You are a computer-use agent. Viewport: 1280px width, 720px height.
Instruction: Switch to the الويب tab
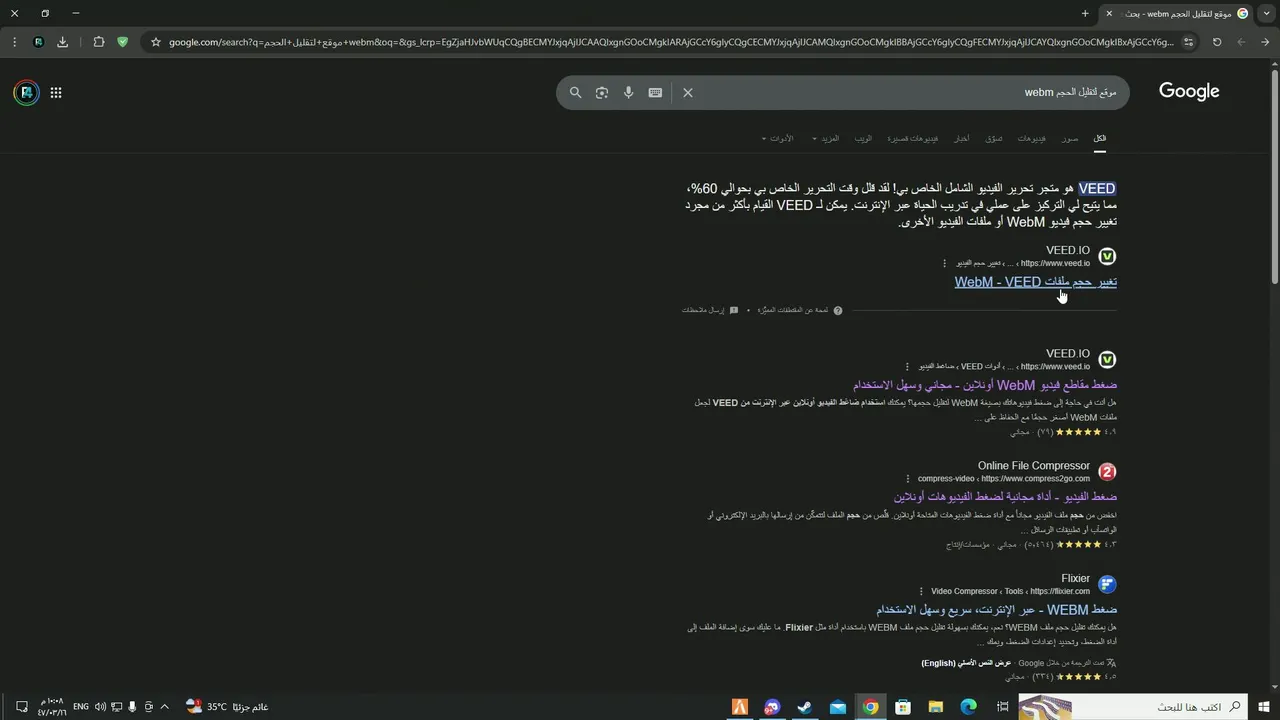point(863,138)
